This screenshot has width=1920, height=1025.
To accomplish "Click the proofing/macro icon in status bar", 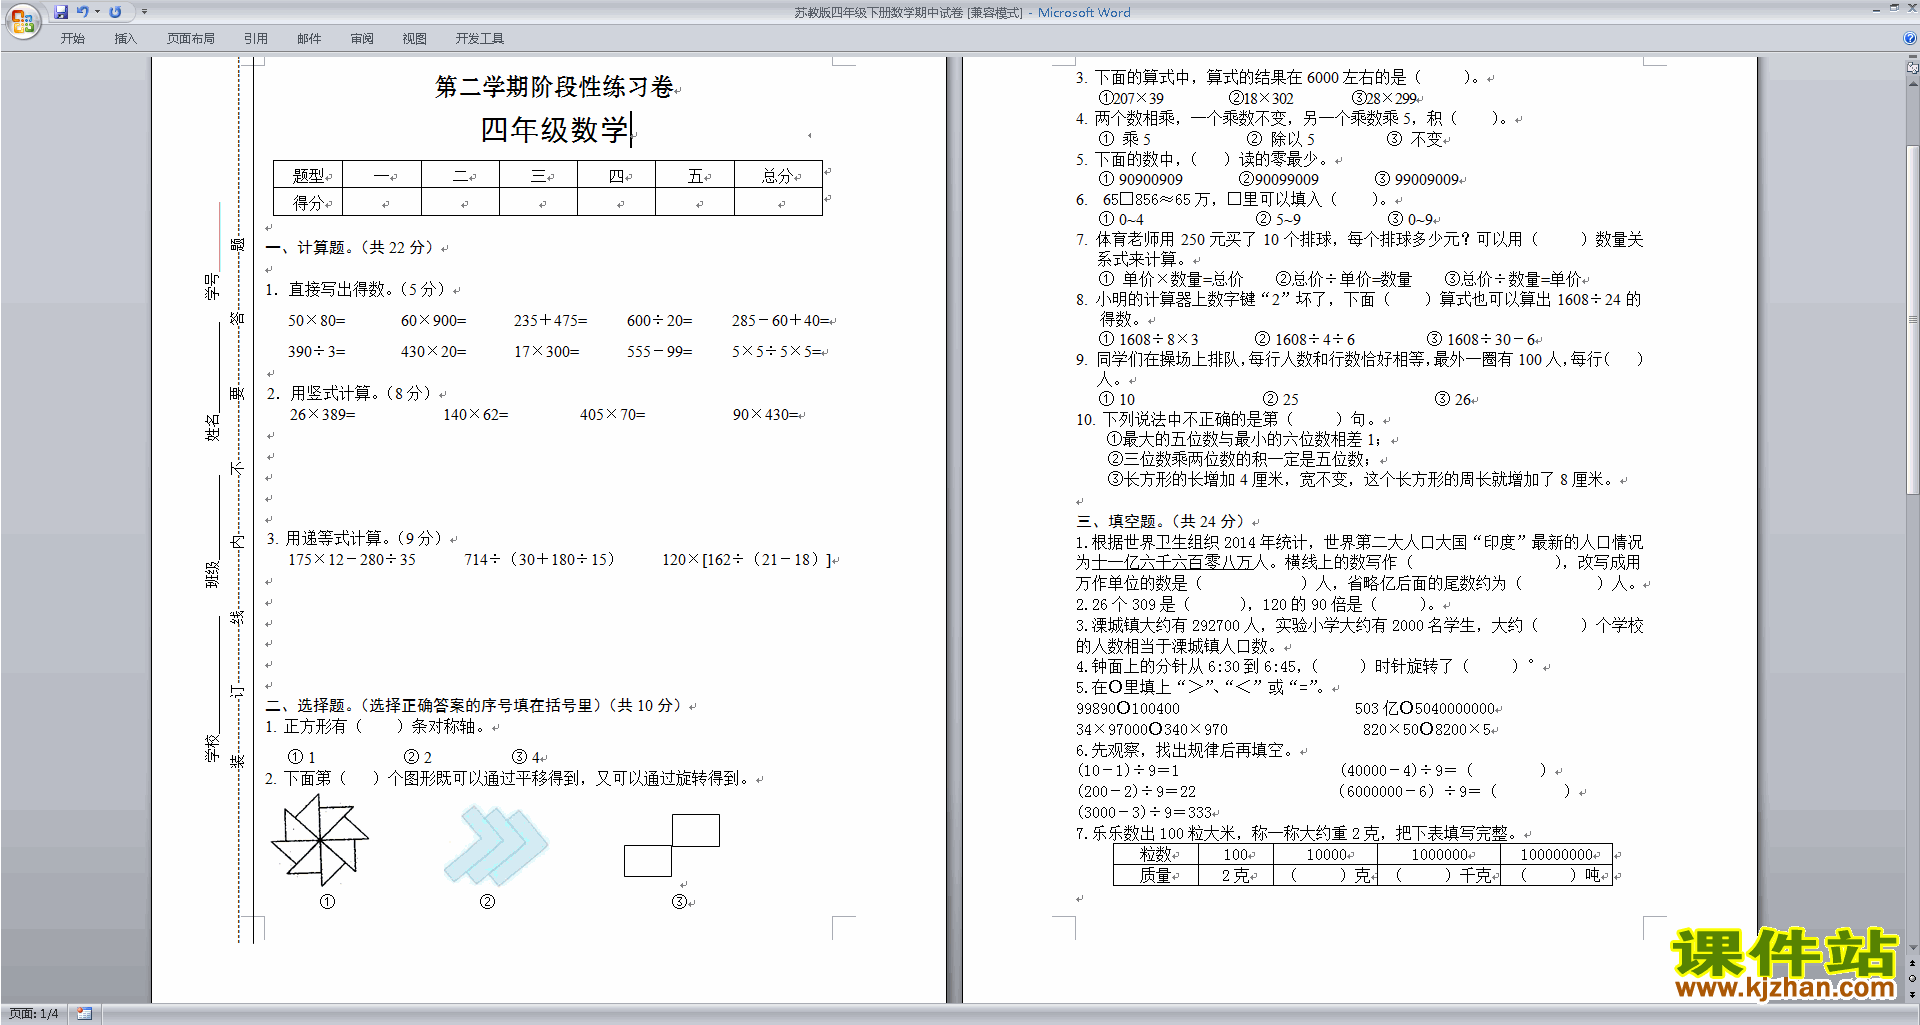I will coord(84,1014).
